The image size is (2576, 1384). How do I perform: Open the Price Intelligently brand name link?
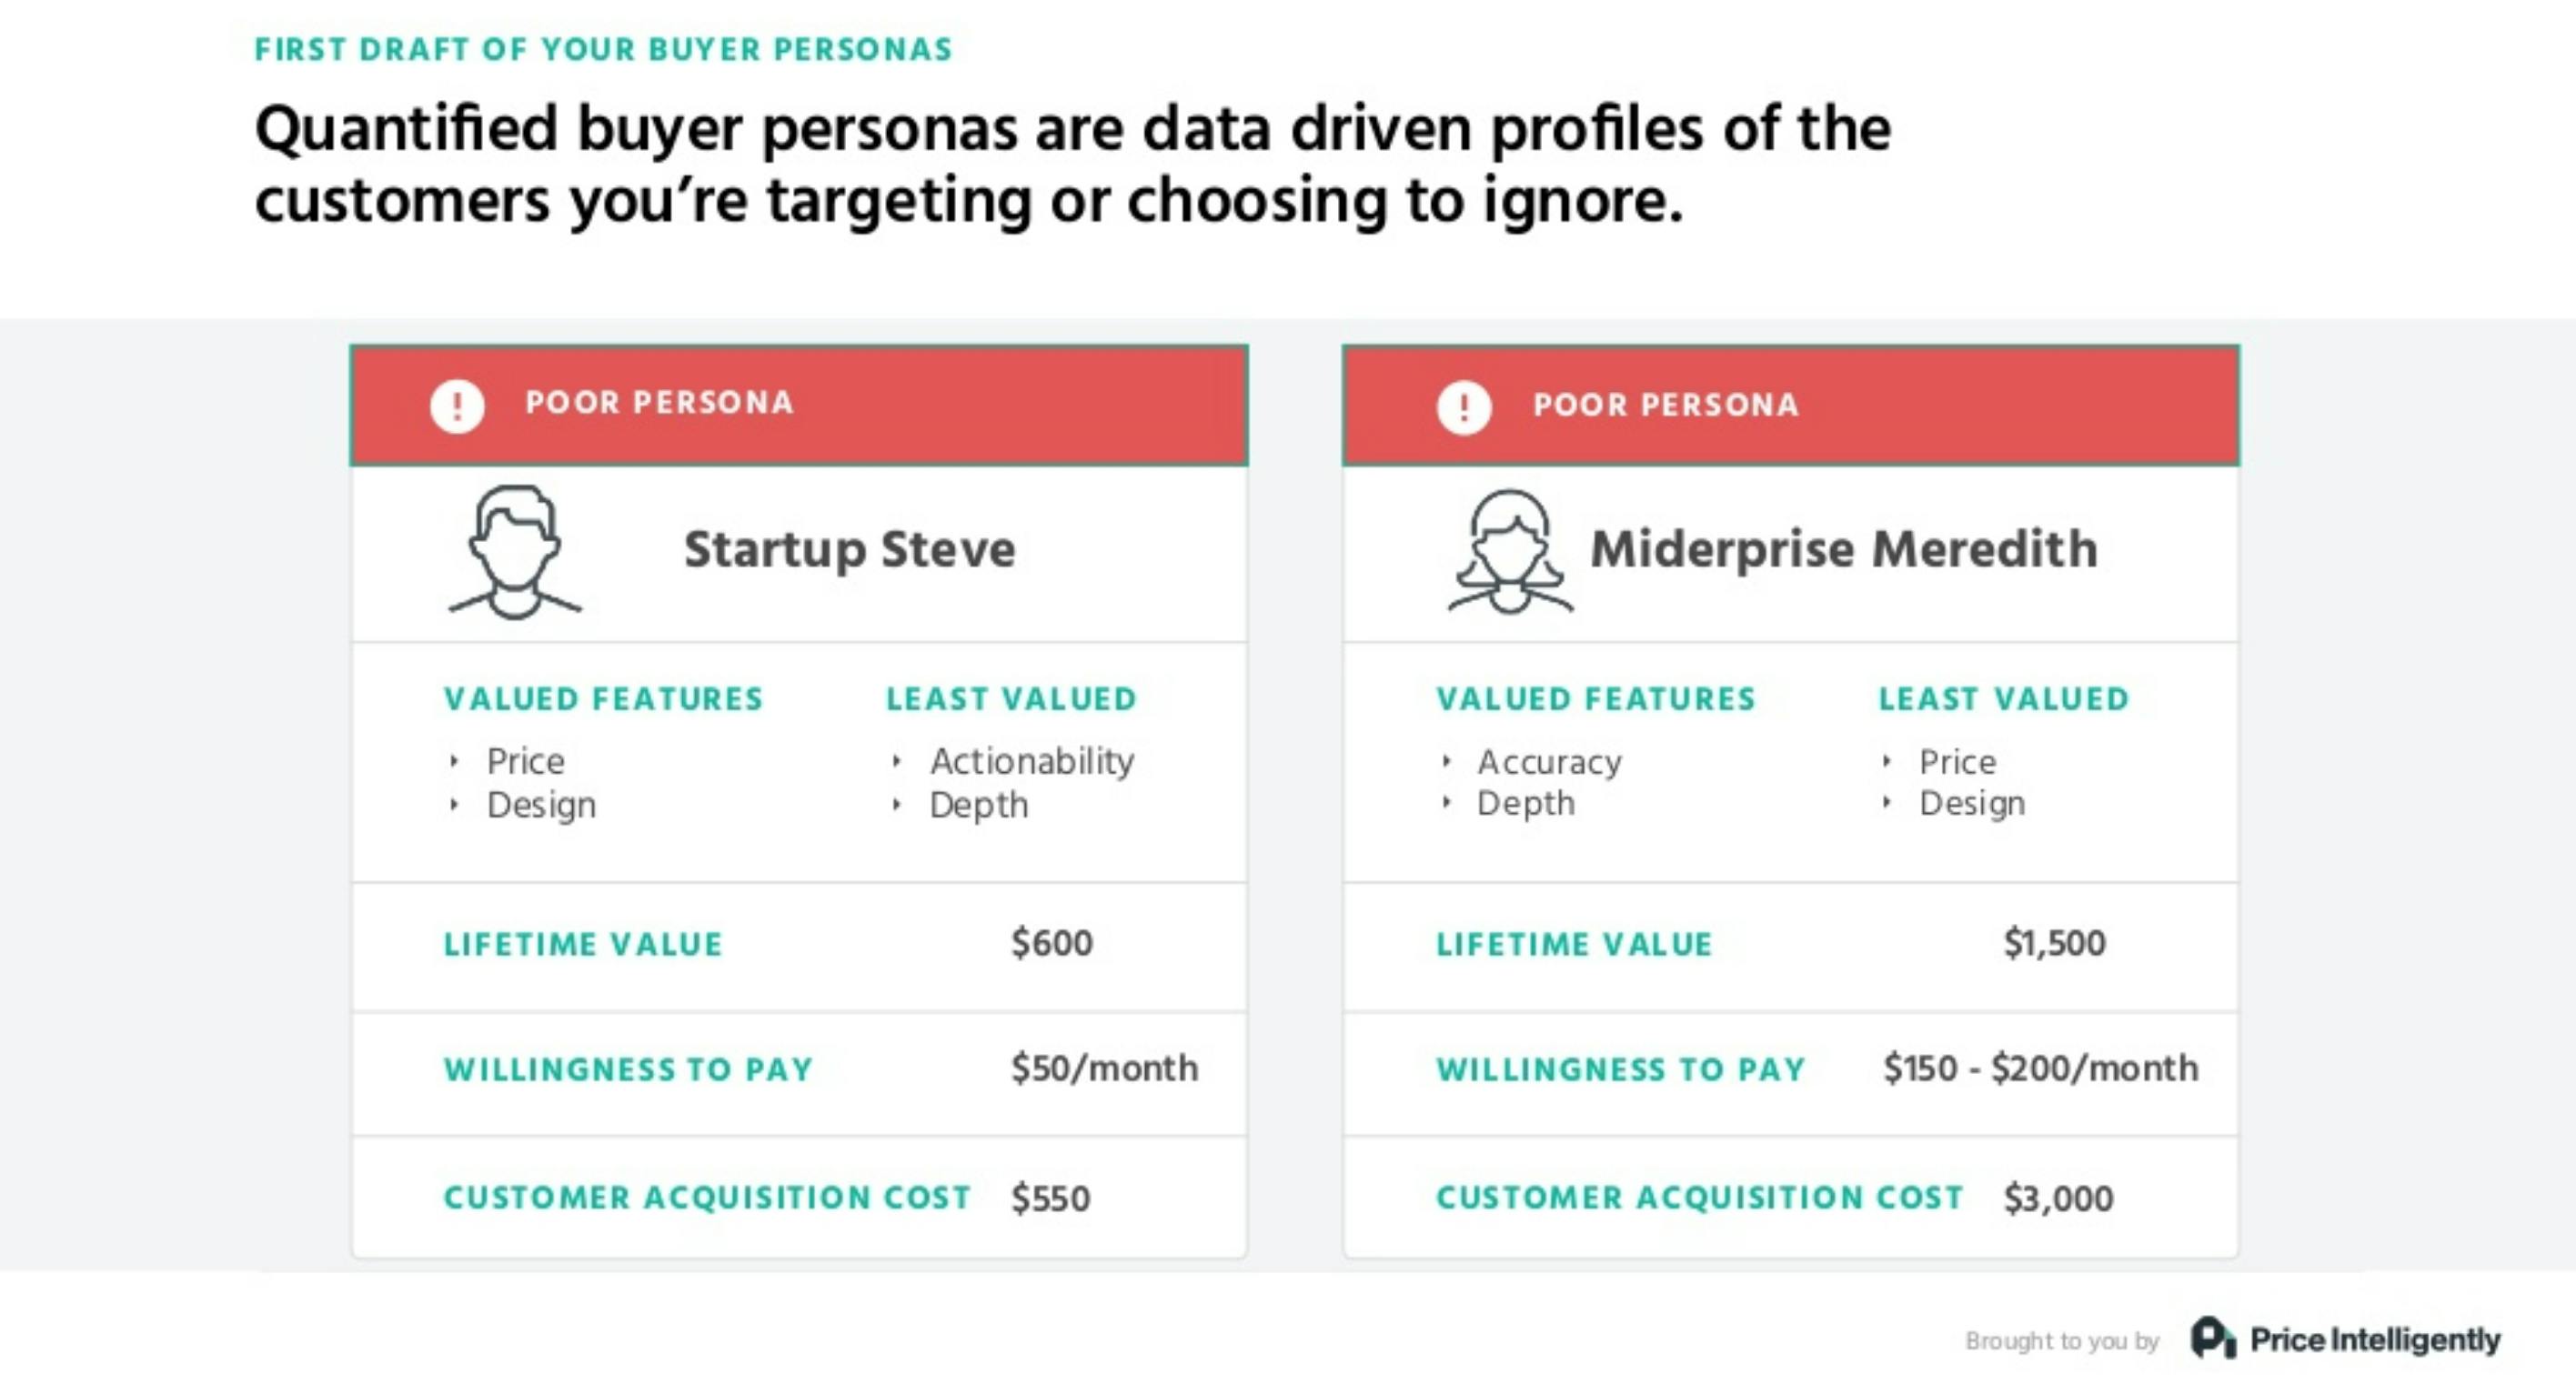[x=2374, y=1339]
